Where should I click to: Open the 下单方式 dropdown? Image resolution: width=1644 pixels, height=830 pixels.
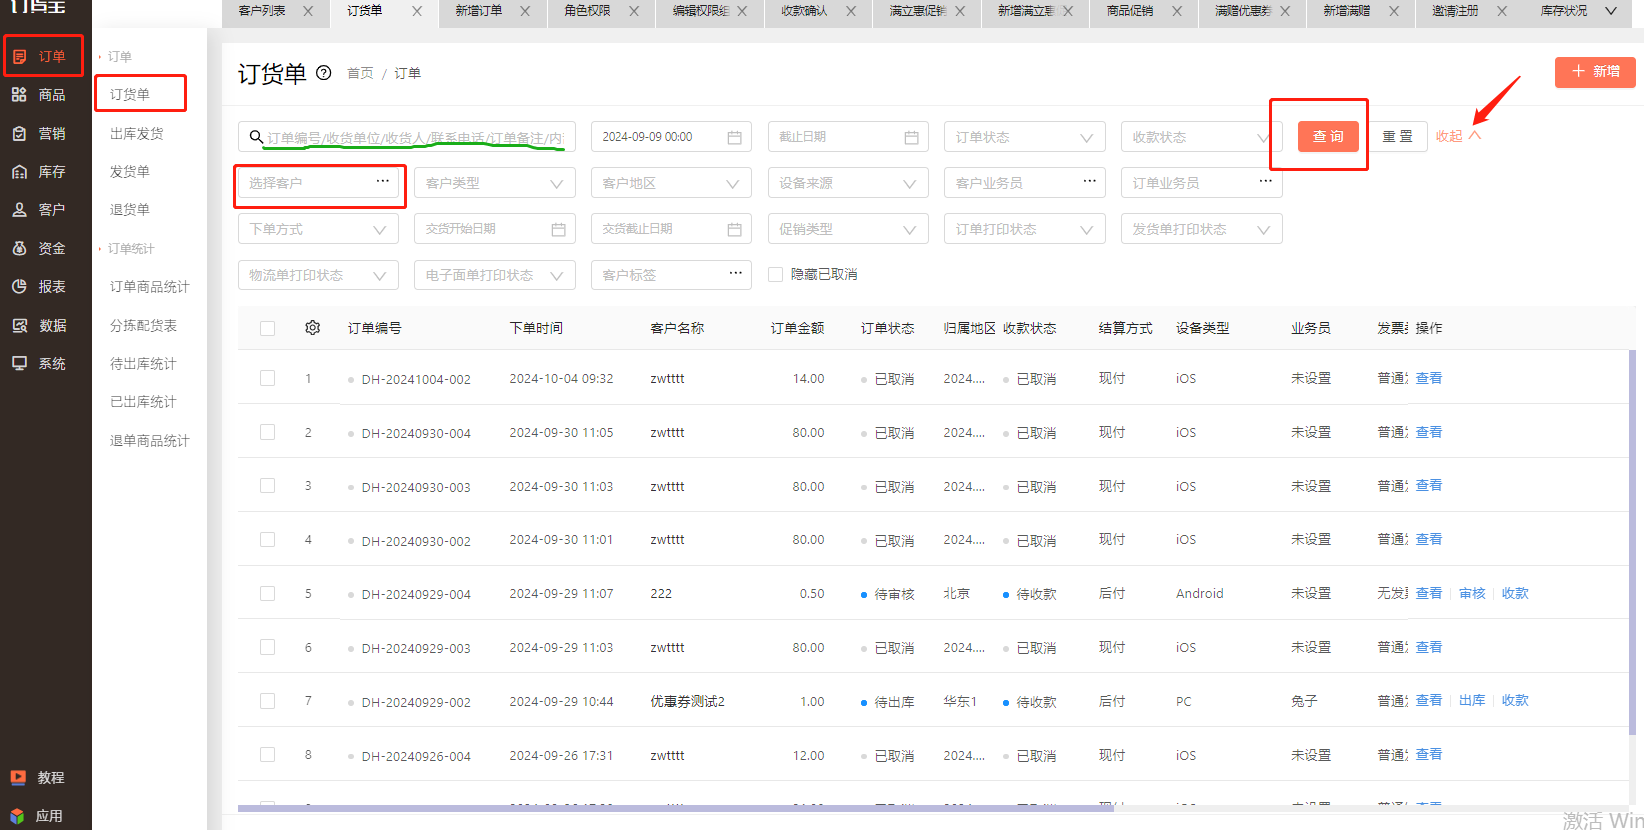tap(318, 229)
